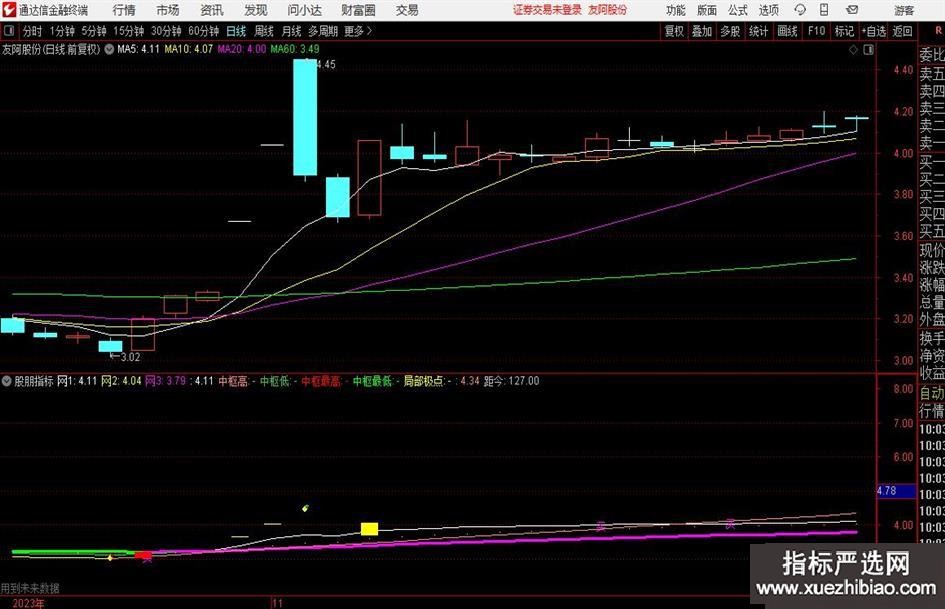Click the MA5: 4.11 label
Screen dimensions: 945x609
(138, 49)
